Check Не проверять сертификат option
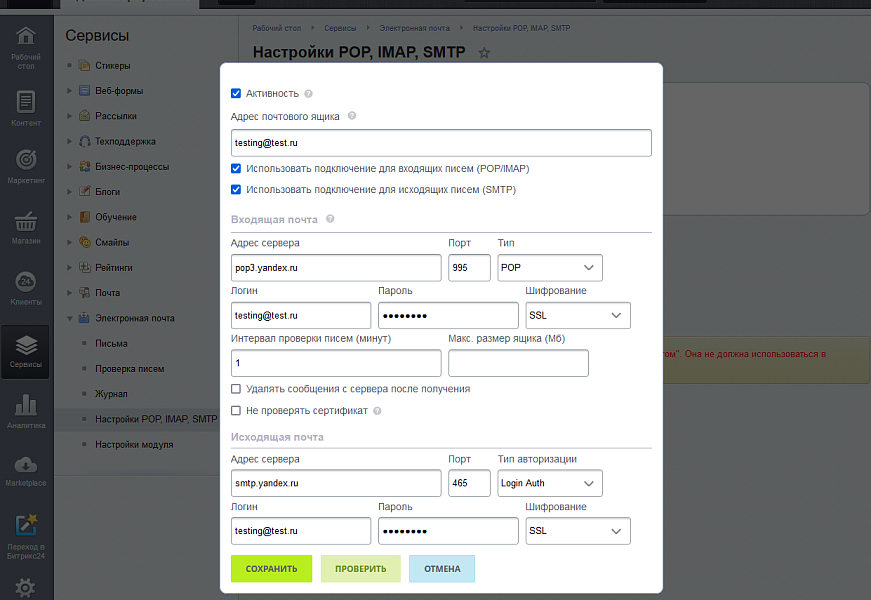This screenshot has width=871, height=600. click(x=236, y=410)
